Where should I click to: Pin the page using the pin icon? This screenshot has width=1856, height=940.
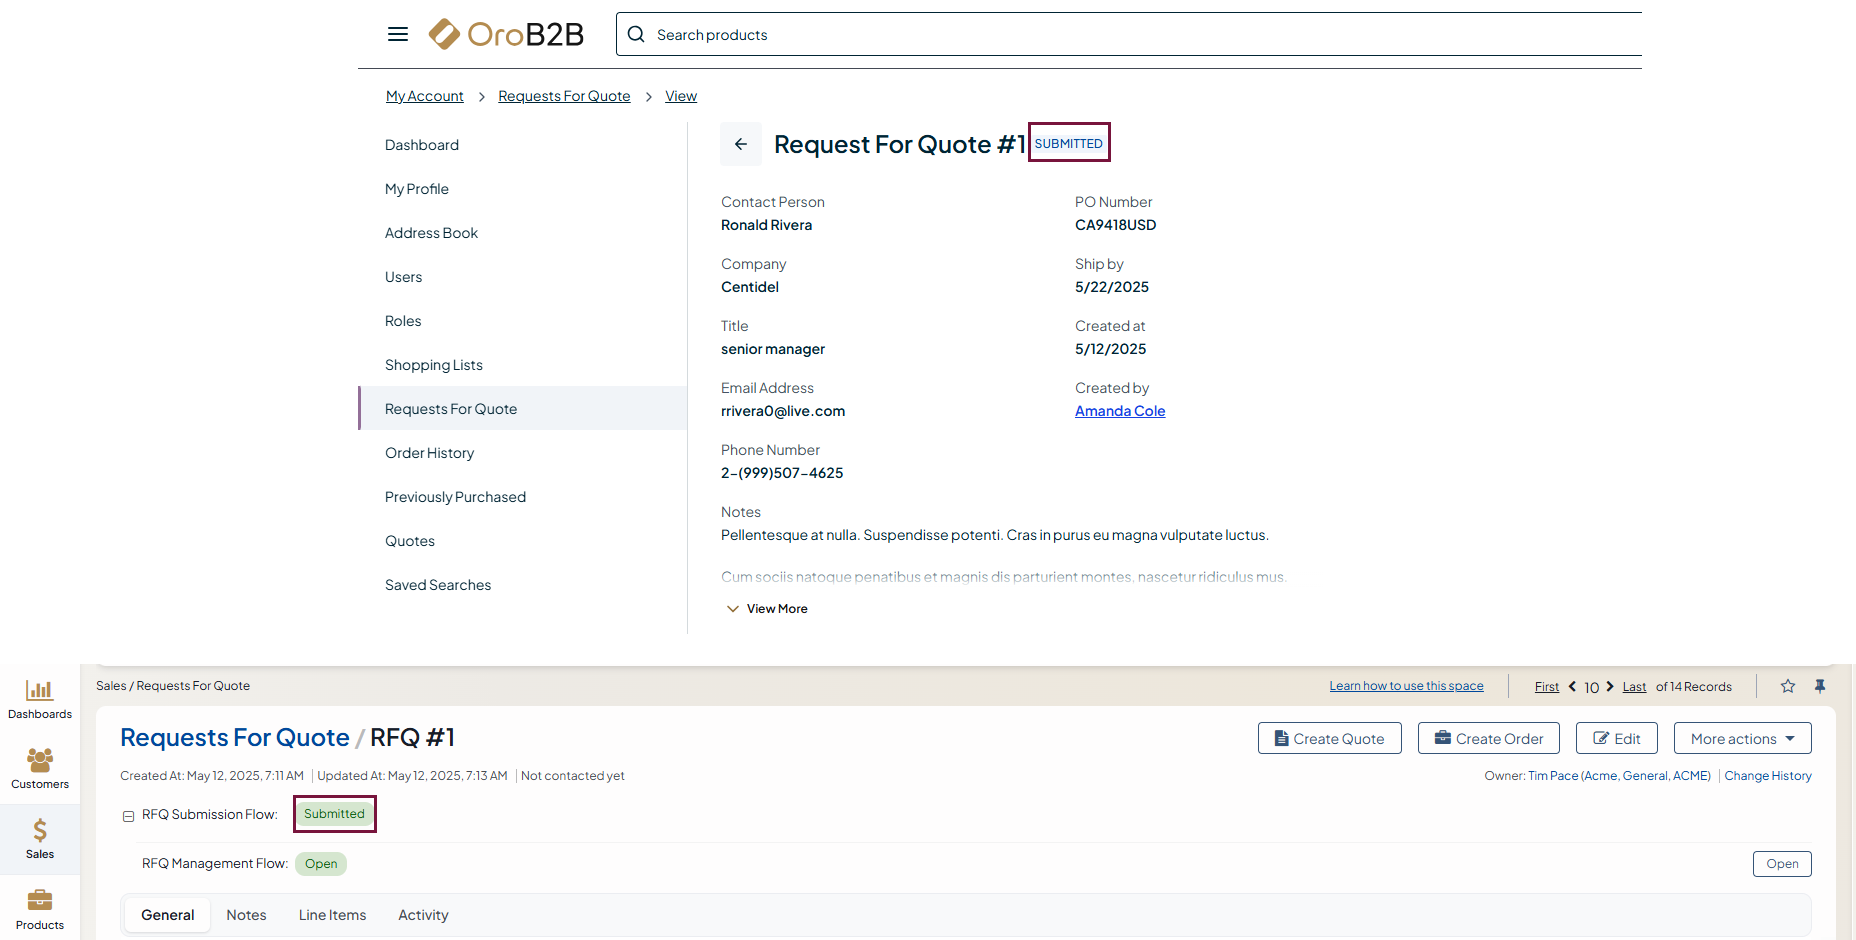pos(1820,686)
